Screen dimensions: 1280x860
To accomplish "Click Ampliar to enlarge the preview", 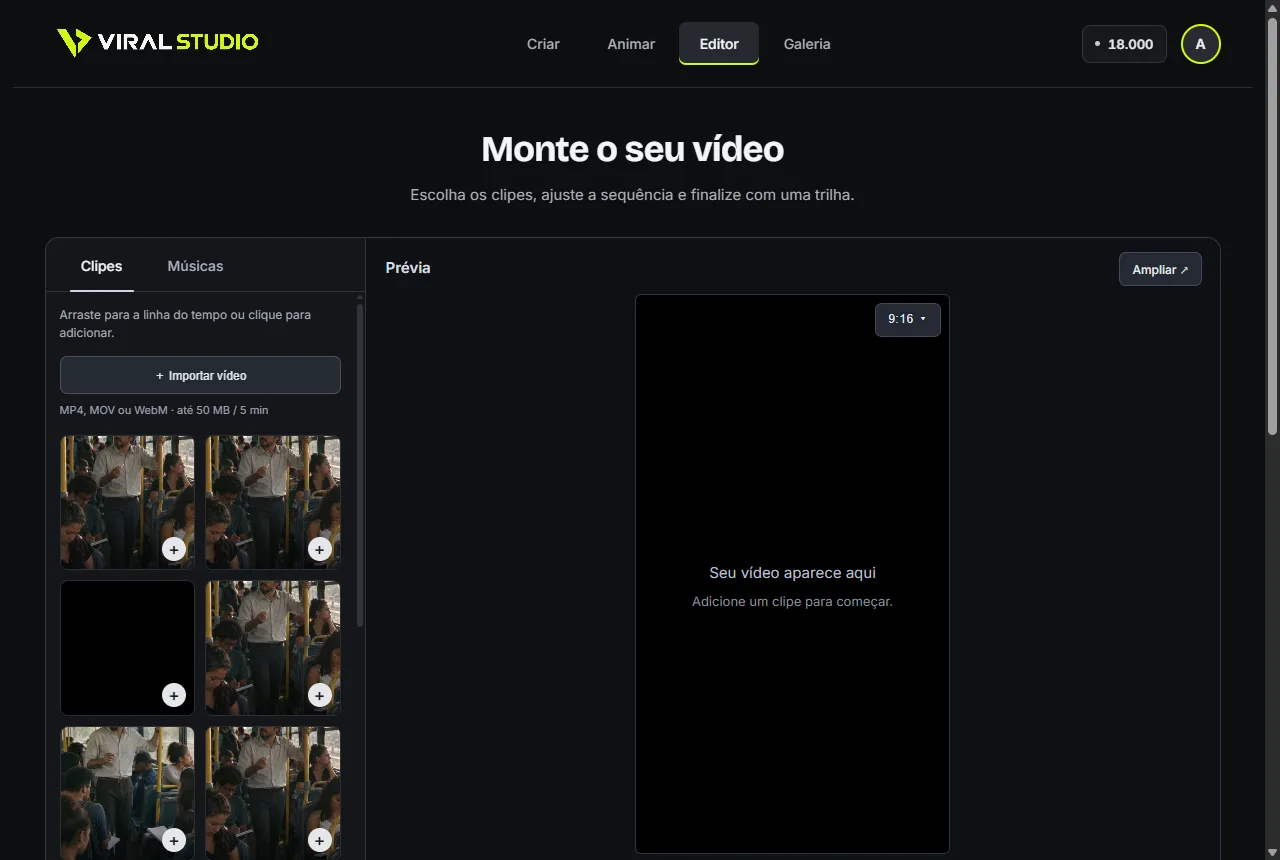I will (x=1160, y=270).
